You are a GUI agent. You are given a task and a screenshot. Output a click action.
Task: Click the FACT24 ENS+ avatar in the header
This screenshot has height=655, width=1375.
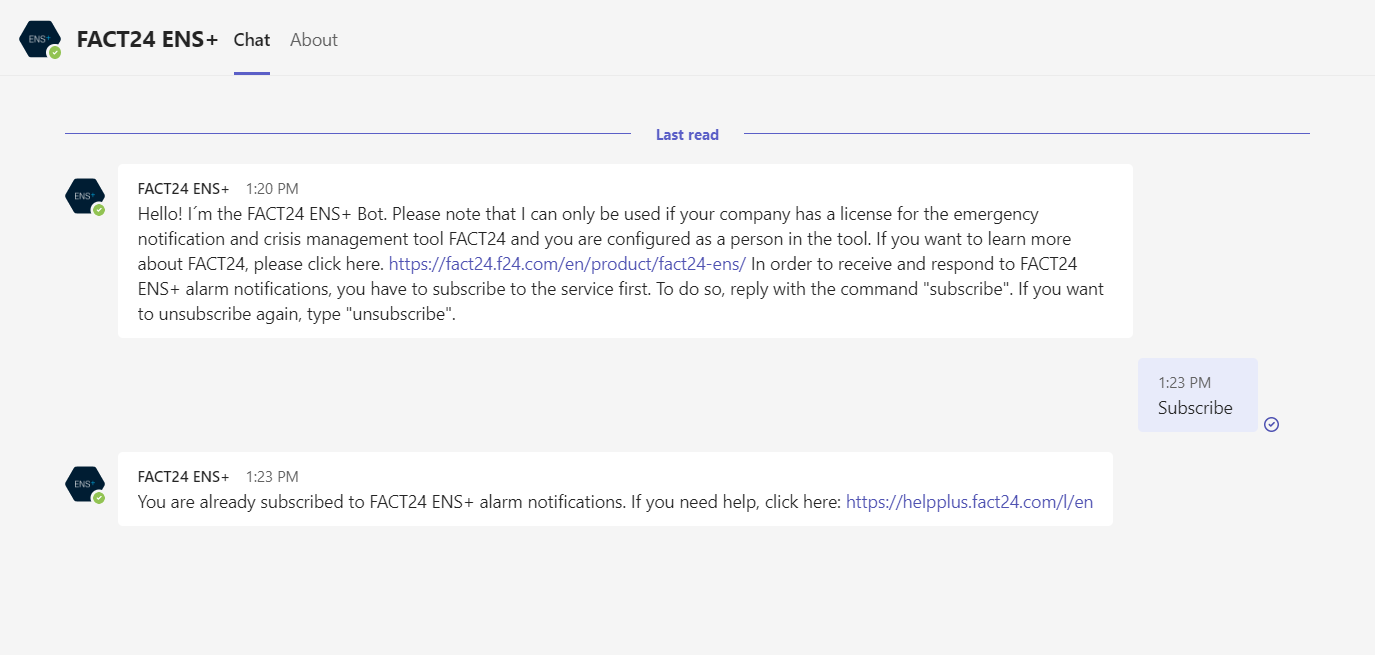39,39
